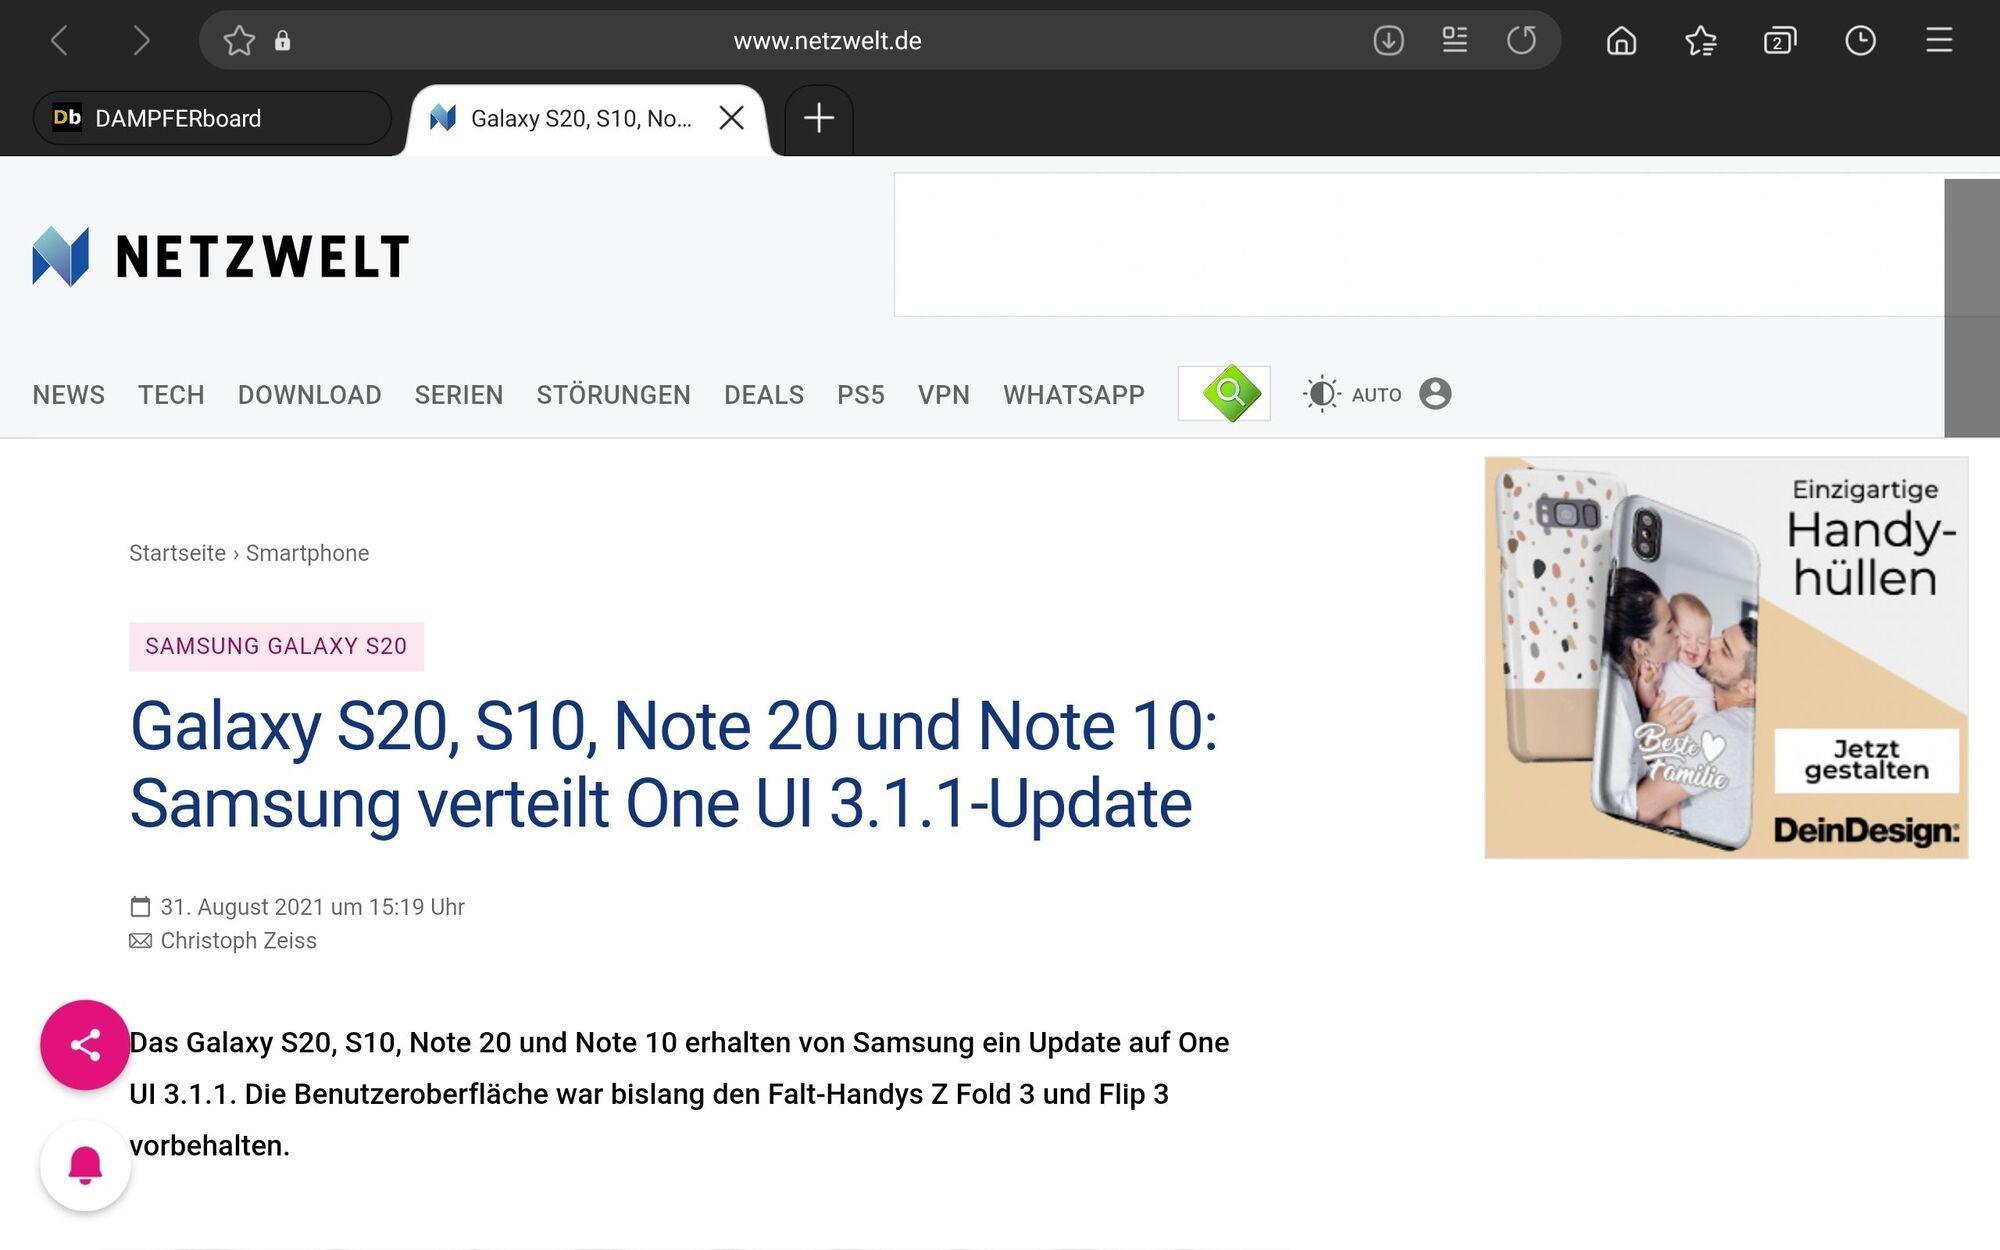Open the VPN menu item
Screen dimensions: 2000x1250
point(944,395)
